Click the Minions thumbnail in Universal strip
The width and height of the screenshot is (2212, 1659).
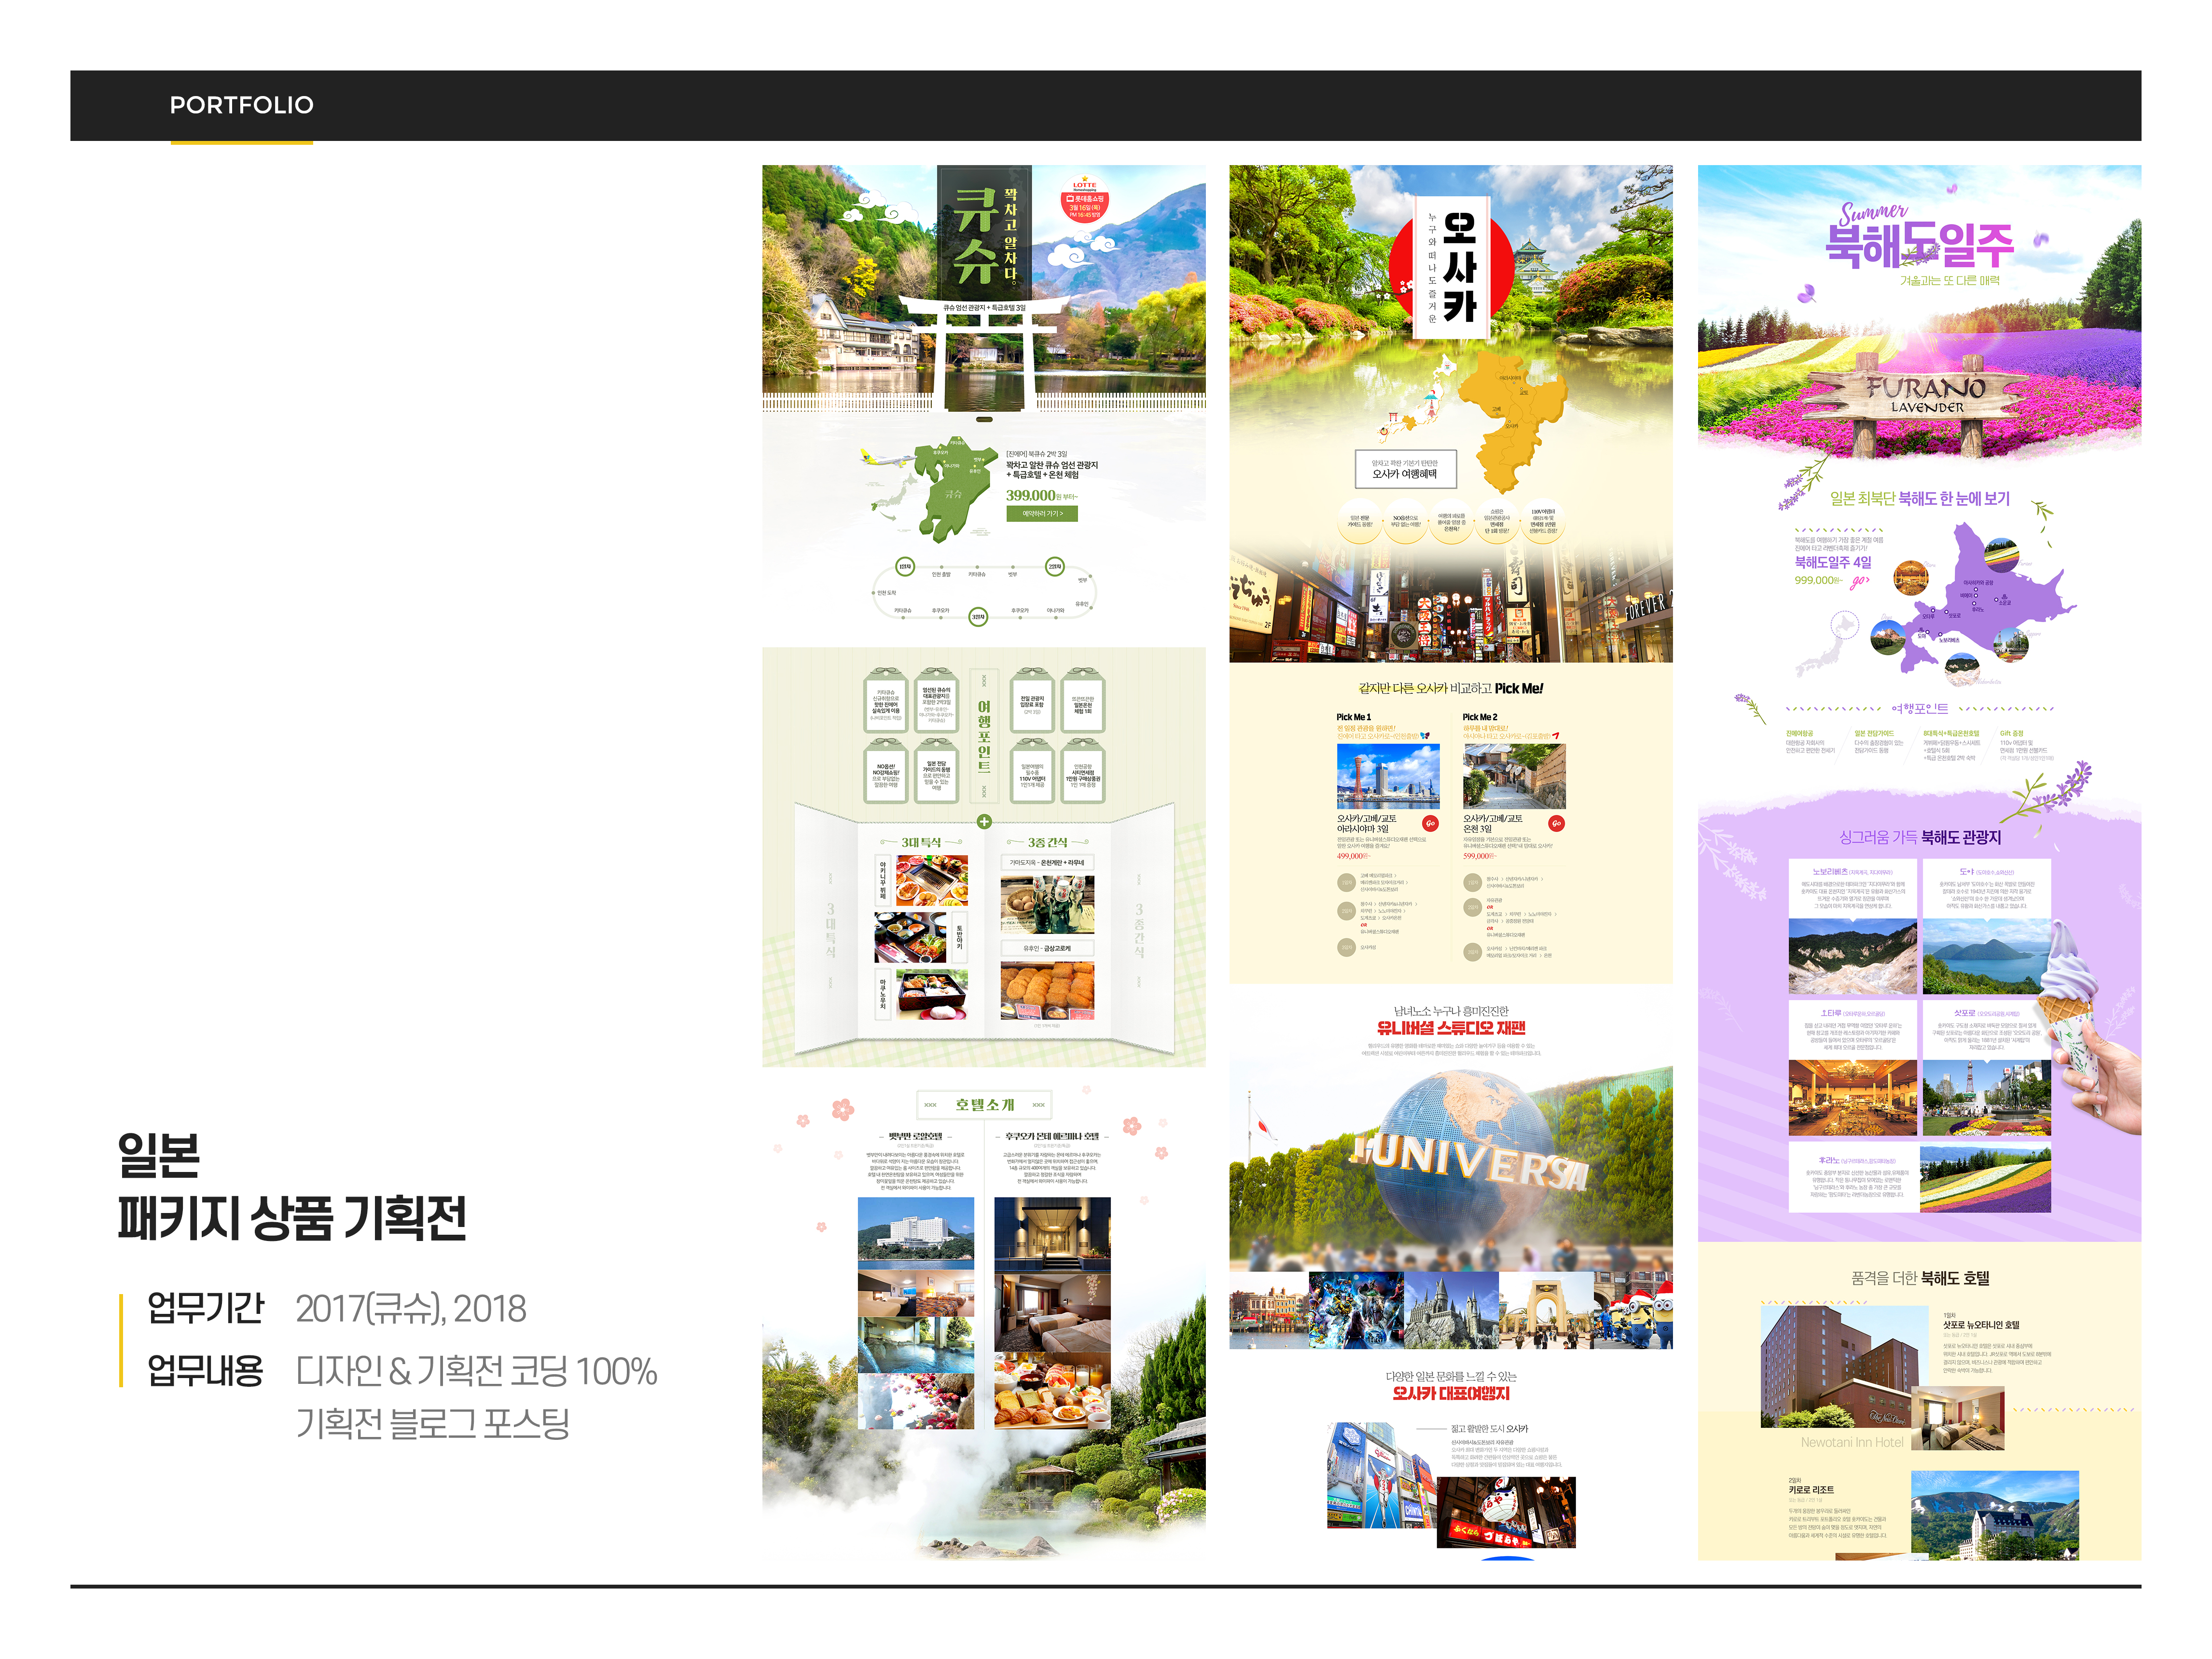(x=1633, y=1311)
